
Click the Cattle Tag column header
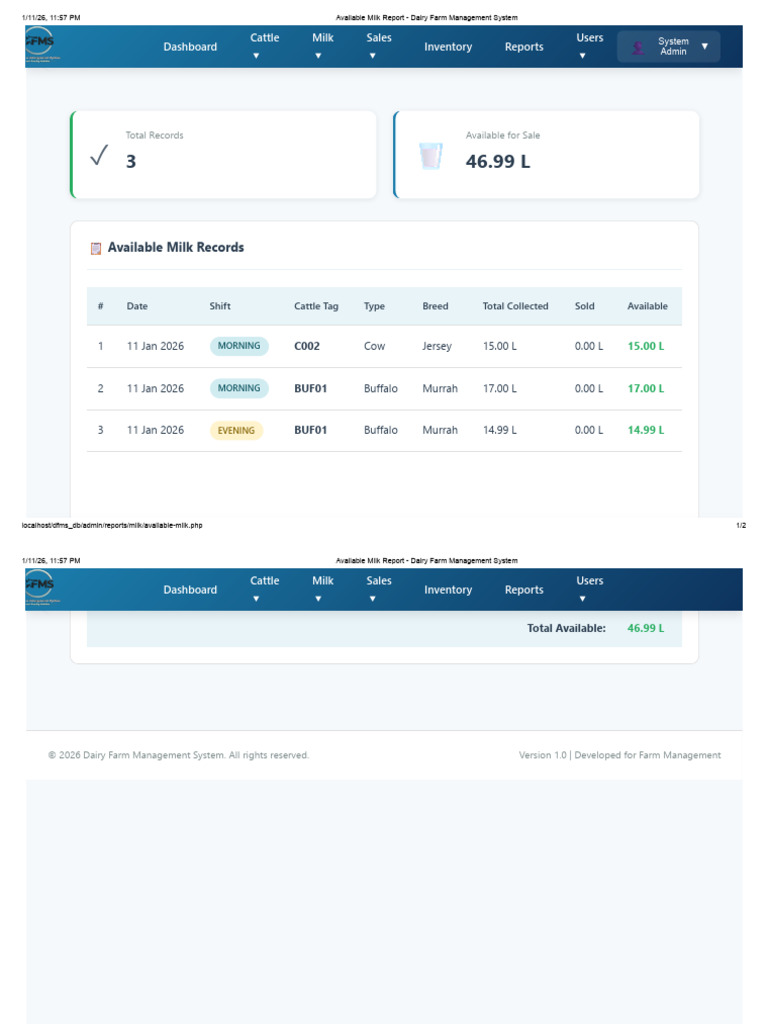(316, 306)
